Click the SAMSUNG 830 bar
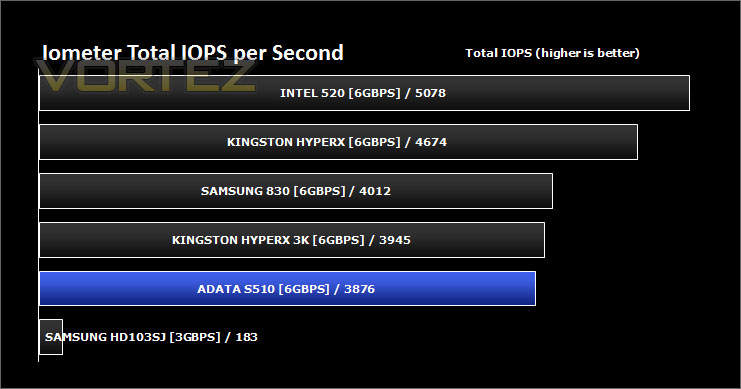This screenshot has width=741, height=389. point(296,191)
